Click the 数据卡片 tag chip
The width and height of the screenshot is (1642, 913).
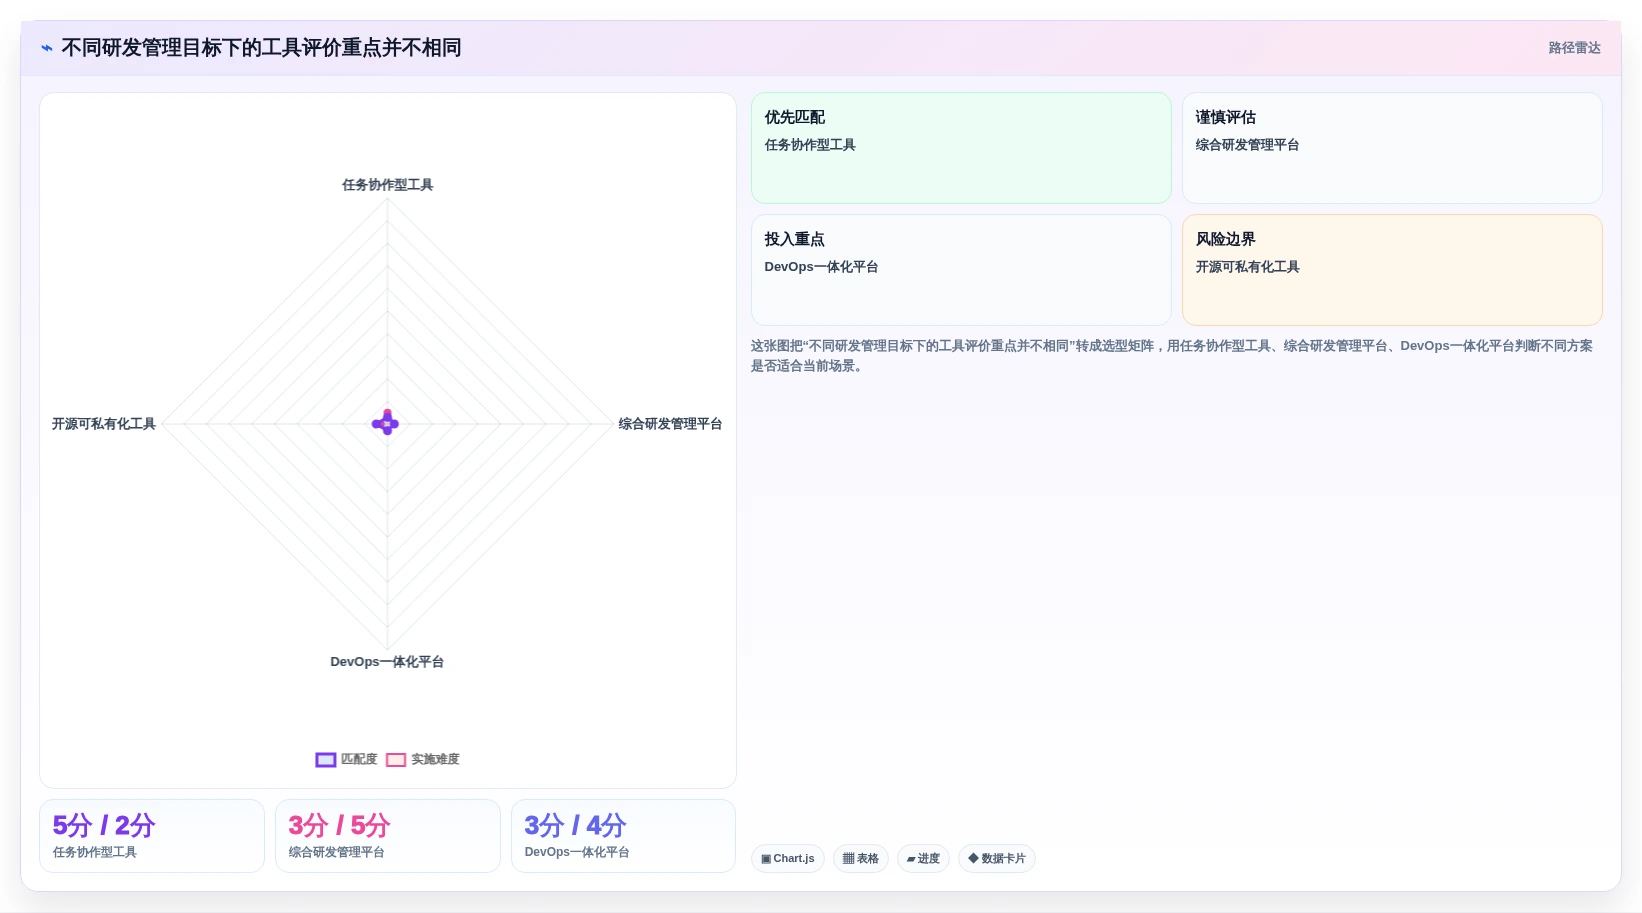(x=997, y=859)
